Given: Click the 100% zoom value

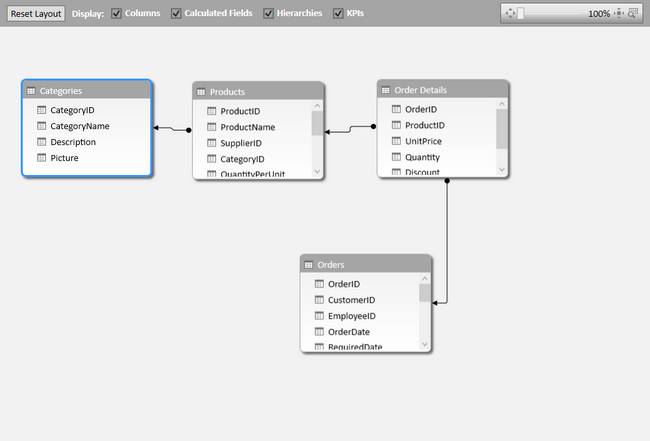Looking at the screenshot, I should click(599, 14).
